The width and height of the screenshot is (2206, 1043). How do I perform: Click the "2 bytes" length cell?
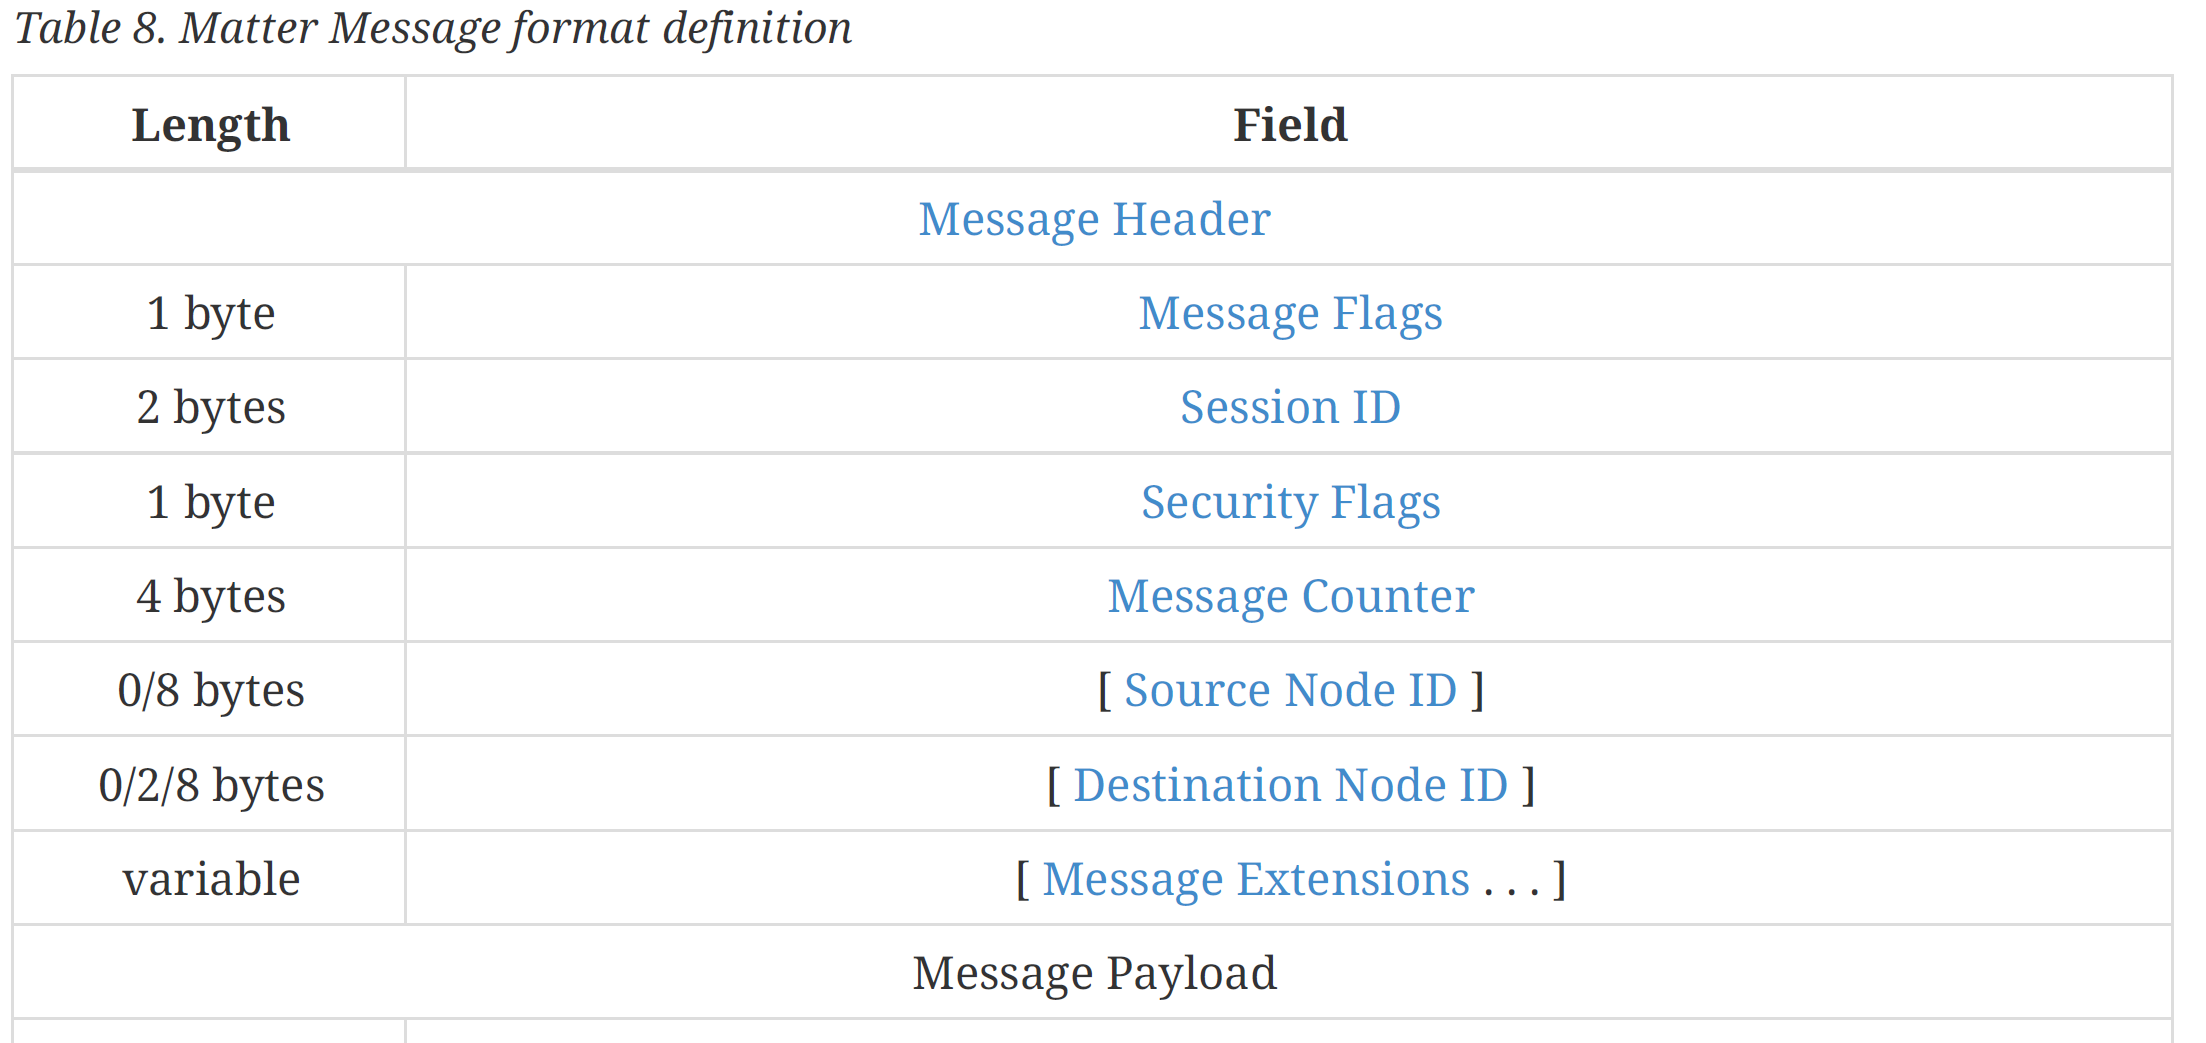(210, 407)
